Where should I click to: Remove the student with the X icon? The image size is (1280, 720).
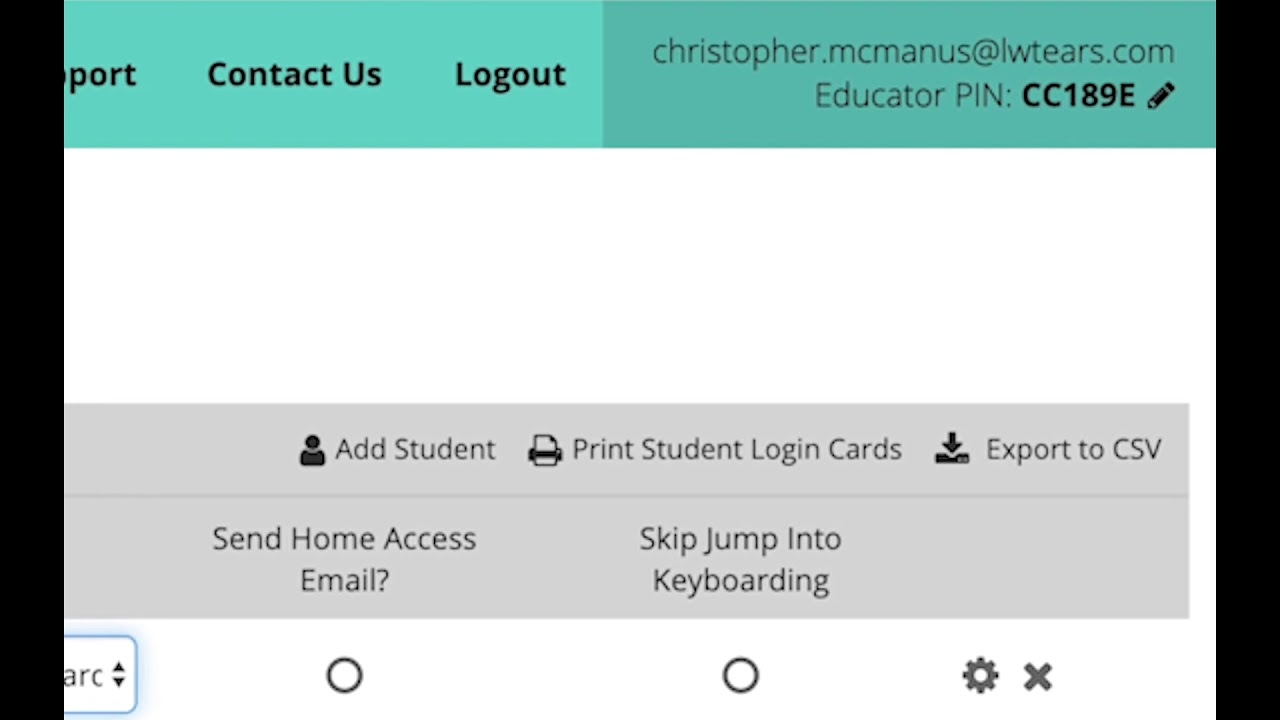[x=1038, y=677]
